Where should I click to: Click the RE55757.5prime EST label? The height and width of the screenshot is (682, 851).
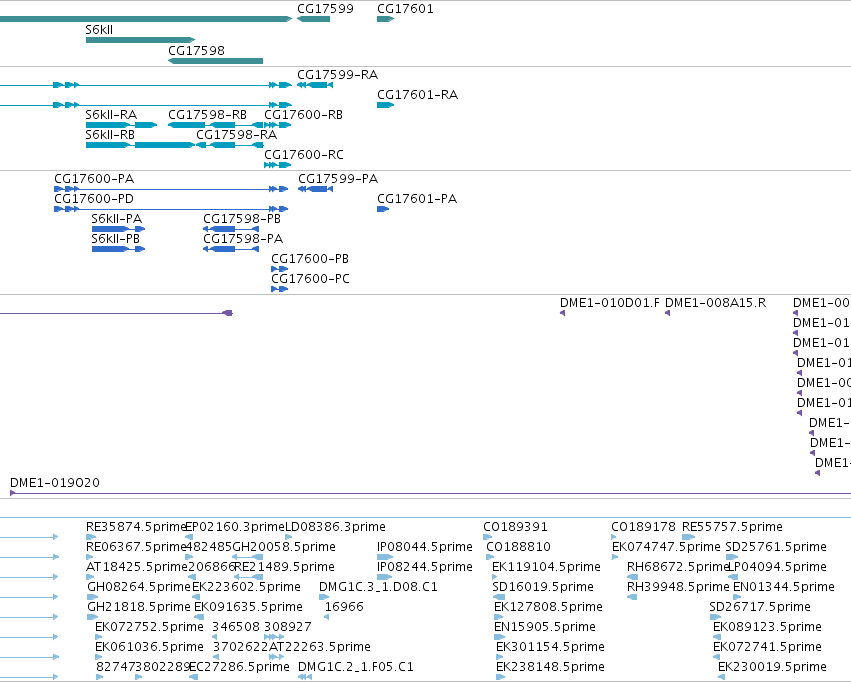tap(732, 527)
